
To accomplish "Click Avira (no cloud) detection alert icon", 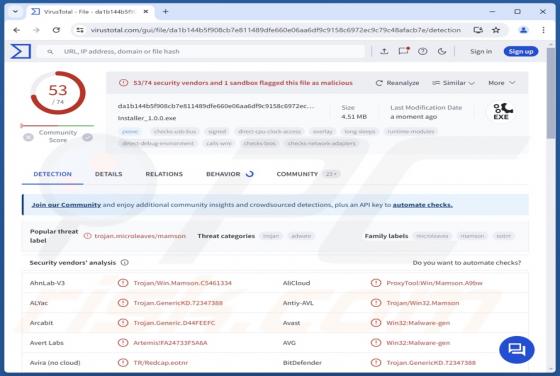I will 123,363.
